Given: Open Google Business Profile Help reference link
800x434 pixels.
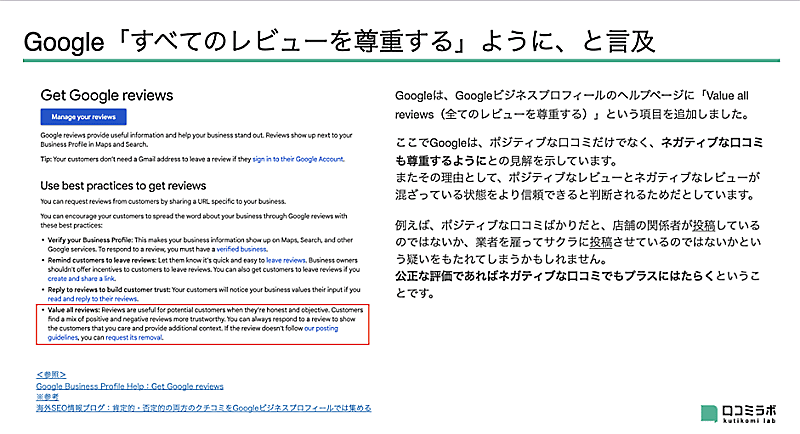Looking at the screenshot, I should click(129, 385).
